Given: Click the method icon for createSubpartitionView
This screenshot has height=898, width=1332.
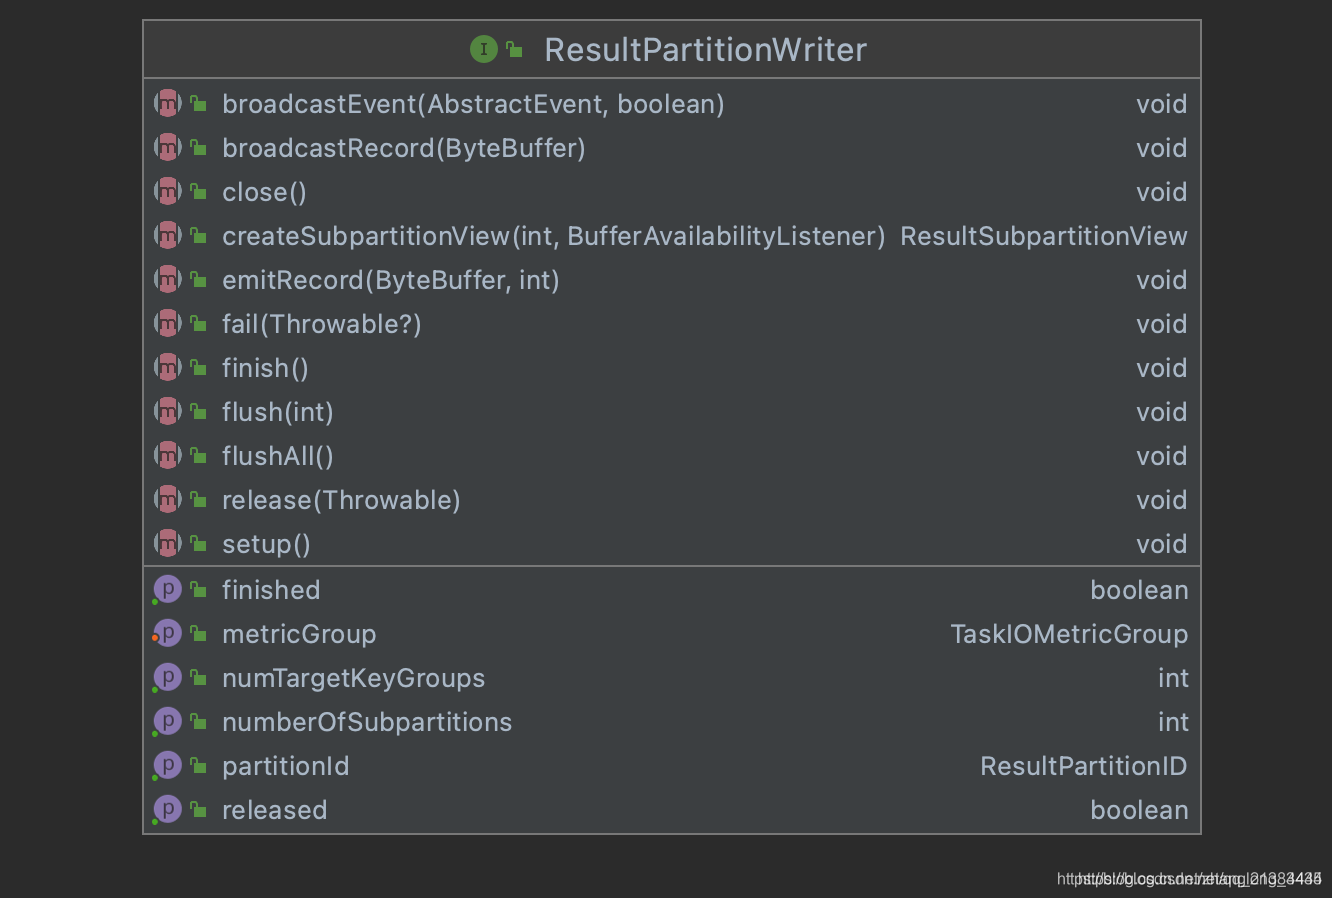Looking at the screenshot, I should point(168,235).
